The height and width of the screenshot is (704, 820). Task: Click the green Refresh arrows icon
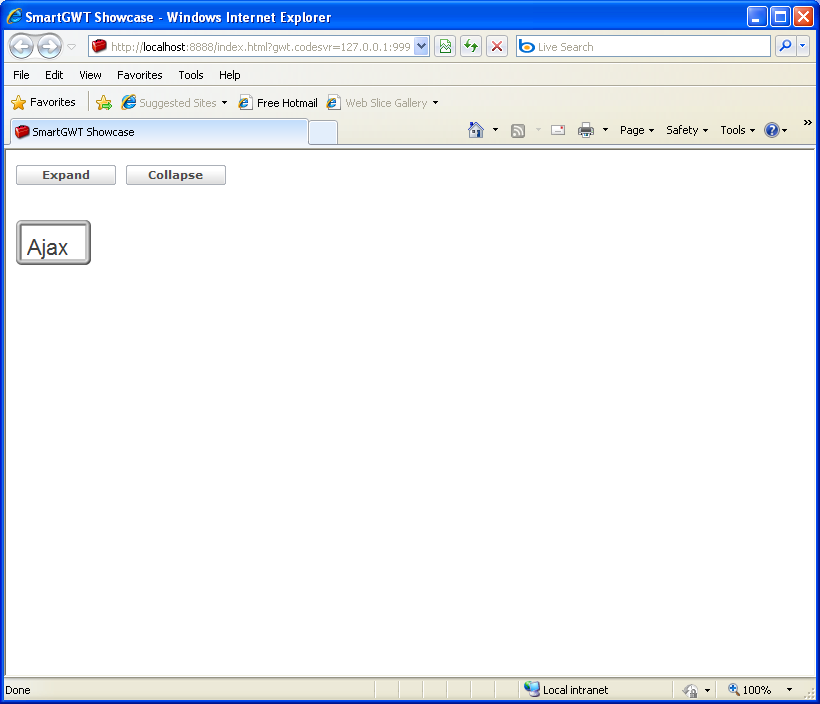(x=471, y=47)
